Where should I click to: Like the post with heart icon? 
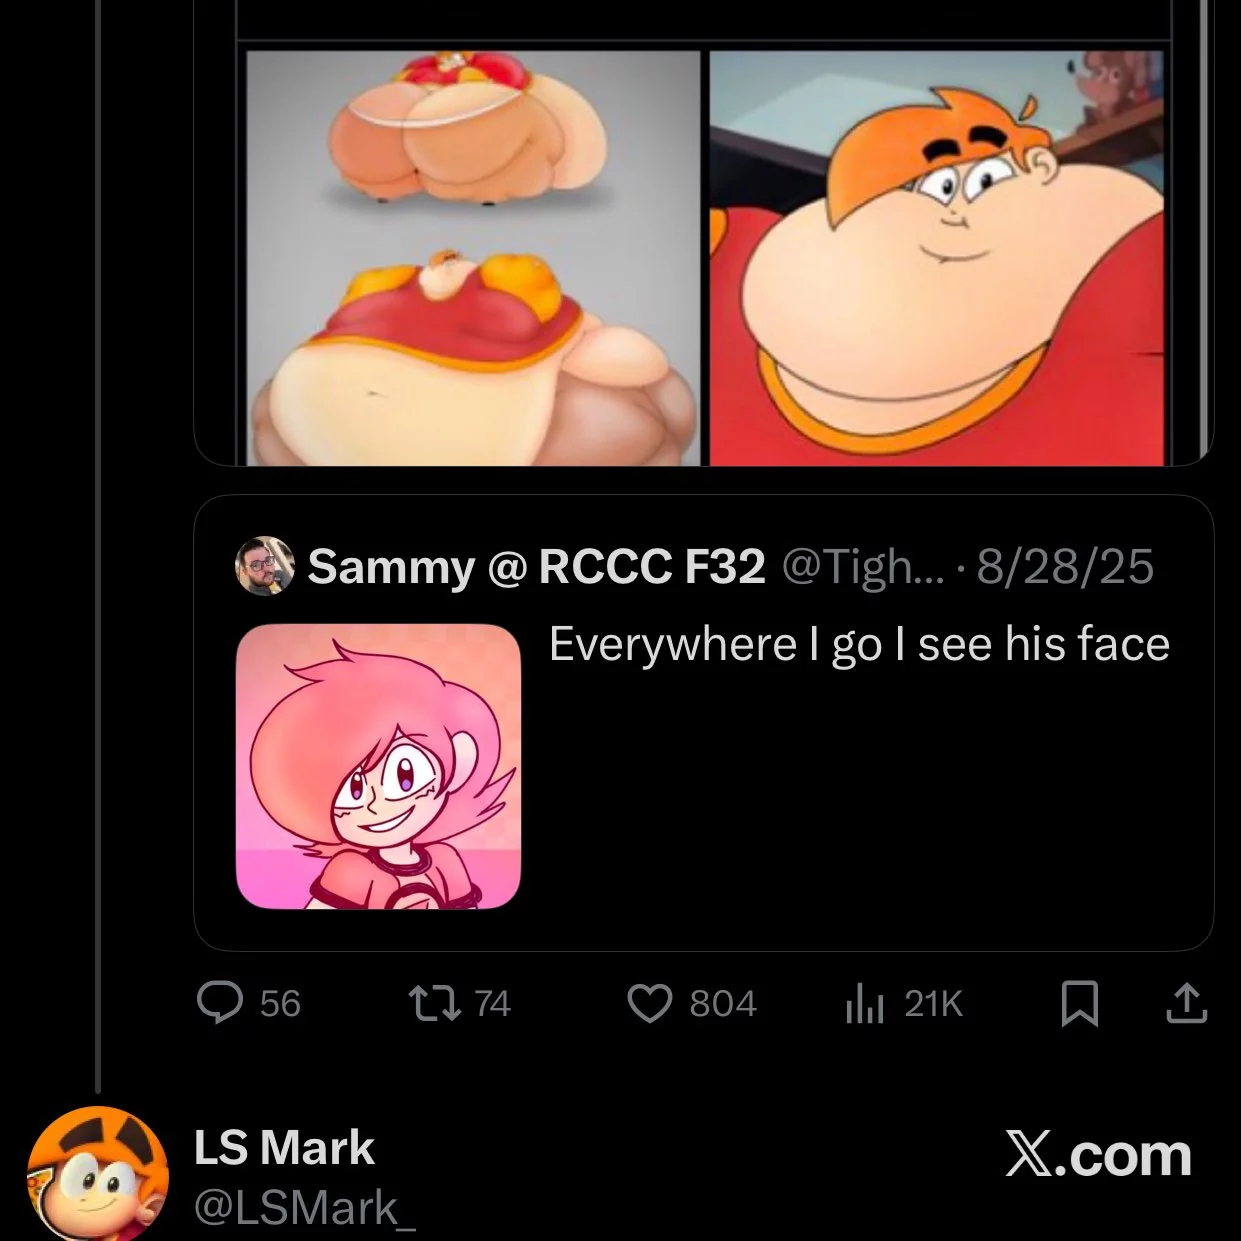[x=650, y=1003]
